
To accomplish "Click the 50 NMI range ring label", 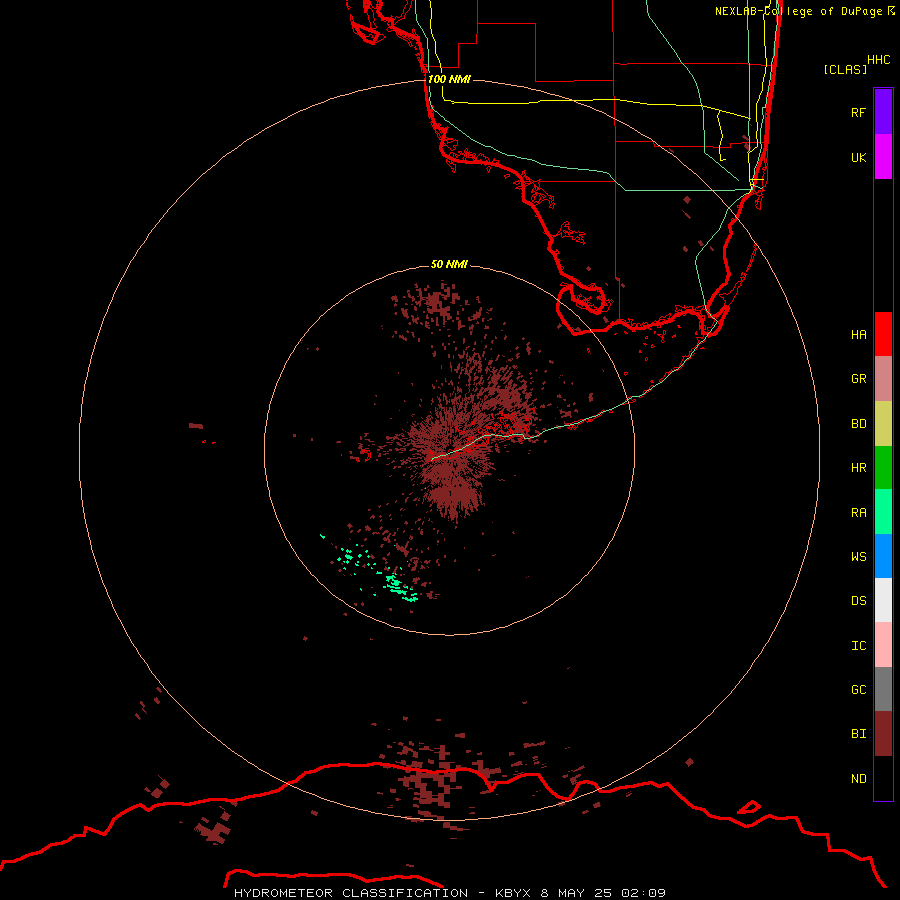I will pos(449,264).
